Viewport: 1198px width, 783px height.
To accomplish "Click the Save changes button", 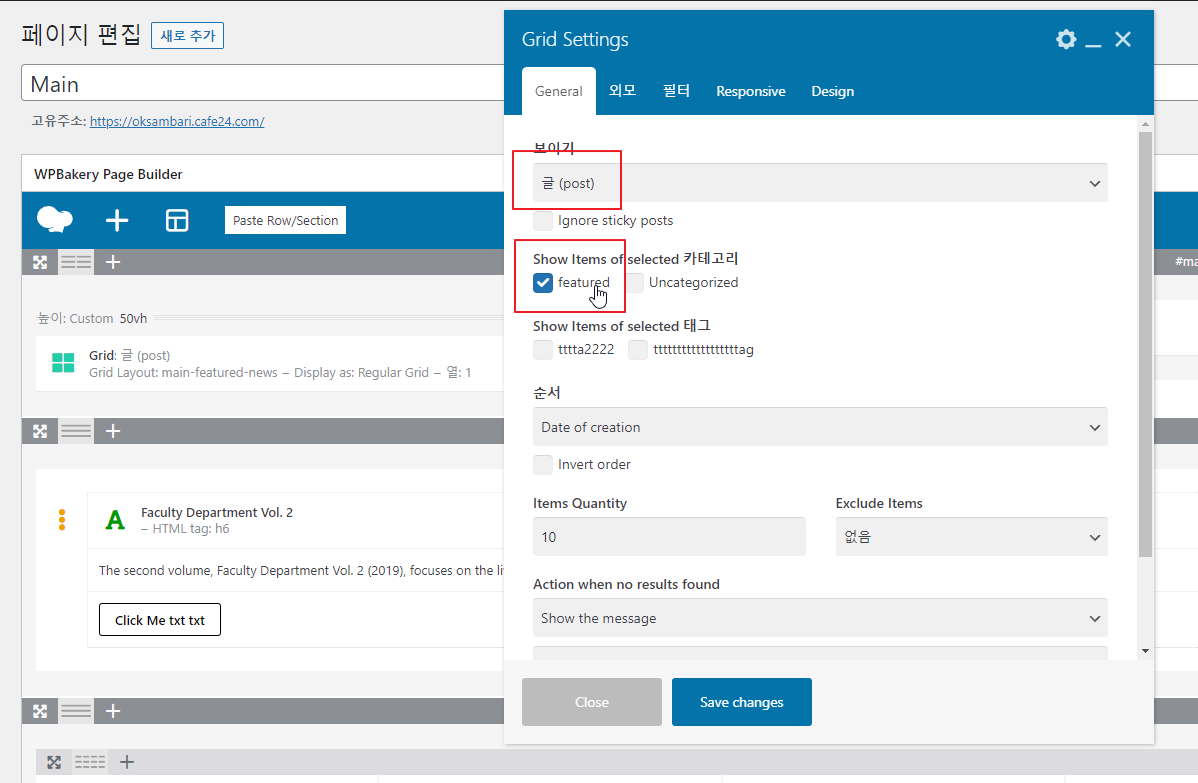I will 741,702.
